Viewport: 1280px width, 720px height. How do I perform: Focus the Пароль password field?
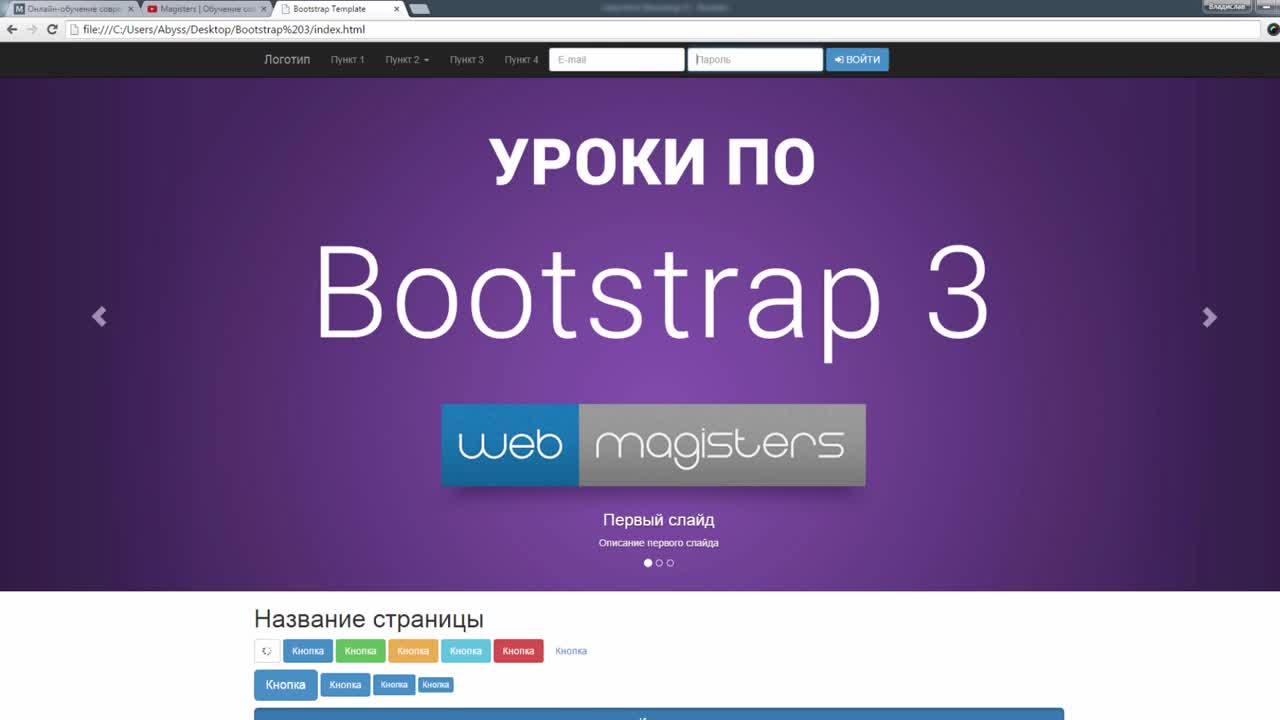(755, 60)
